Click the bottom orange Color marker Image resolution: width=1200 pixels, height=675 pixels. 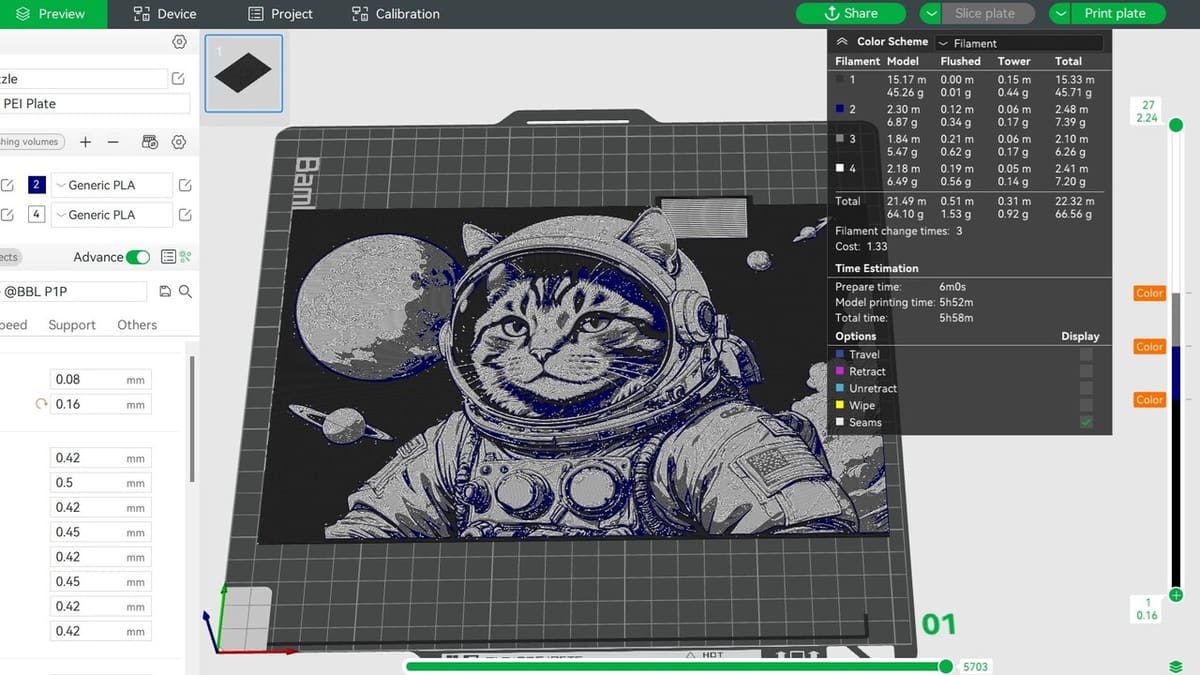click(1150, 399)
